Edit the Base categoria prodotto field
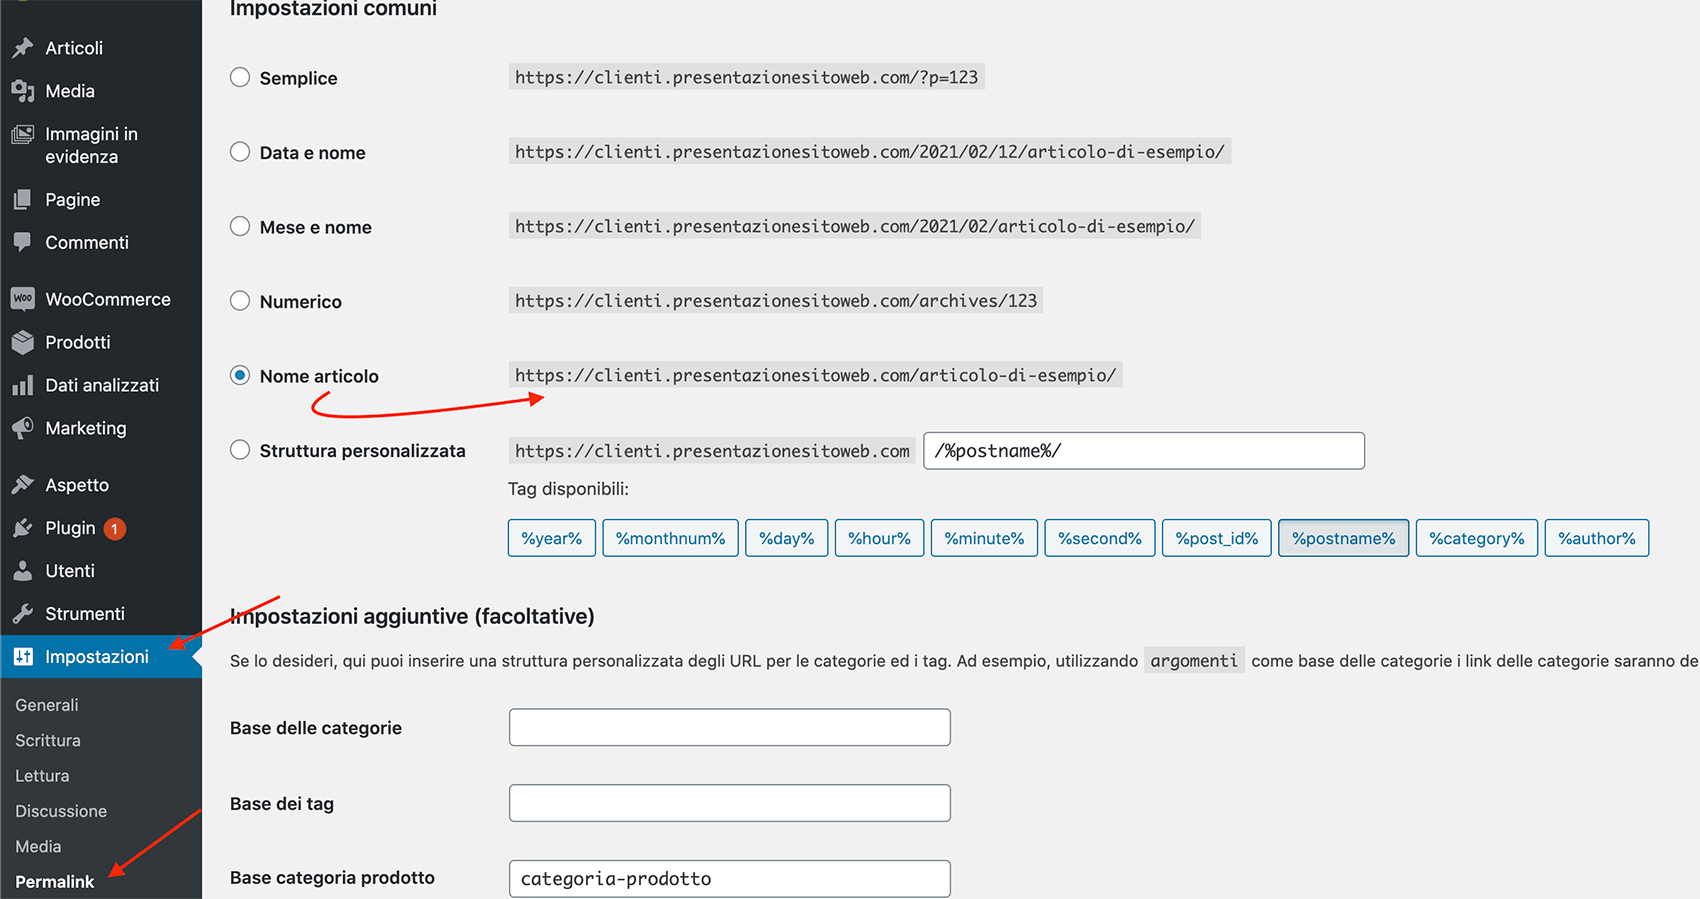Viewport: 1700px width, 899px height. [x=730, y=879]
